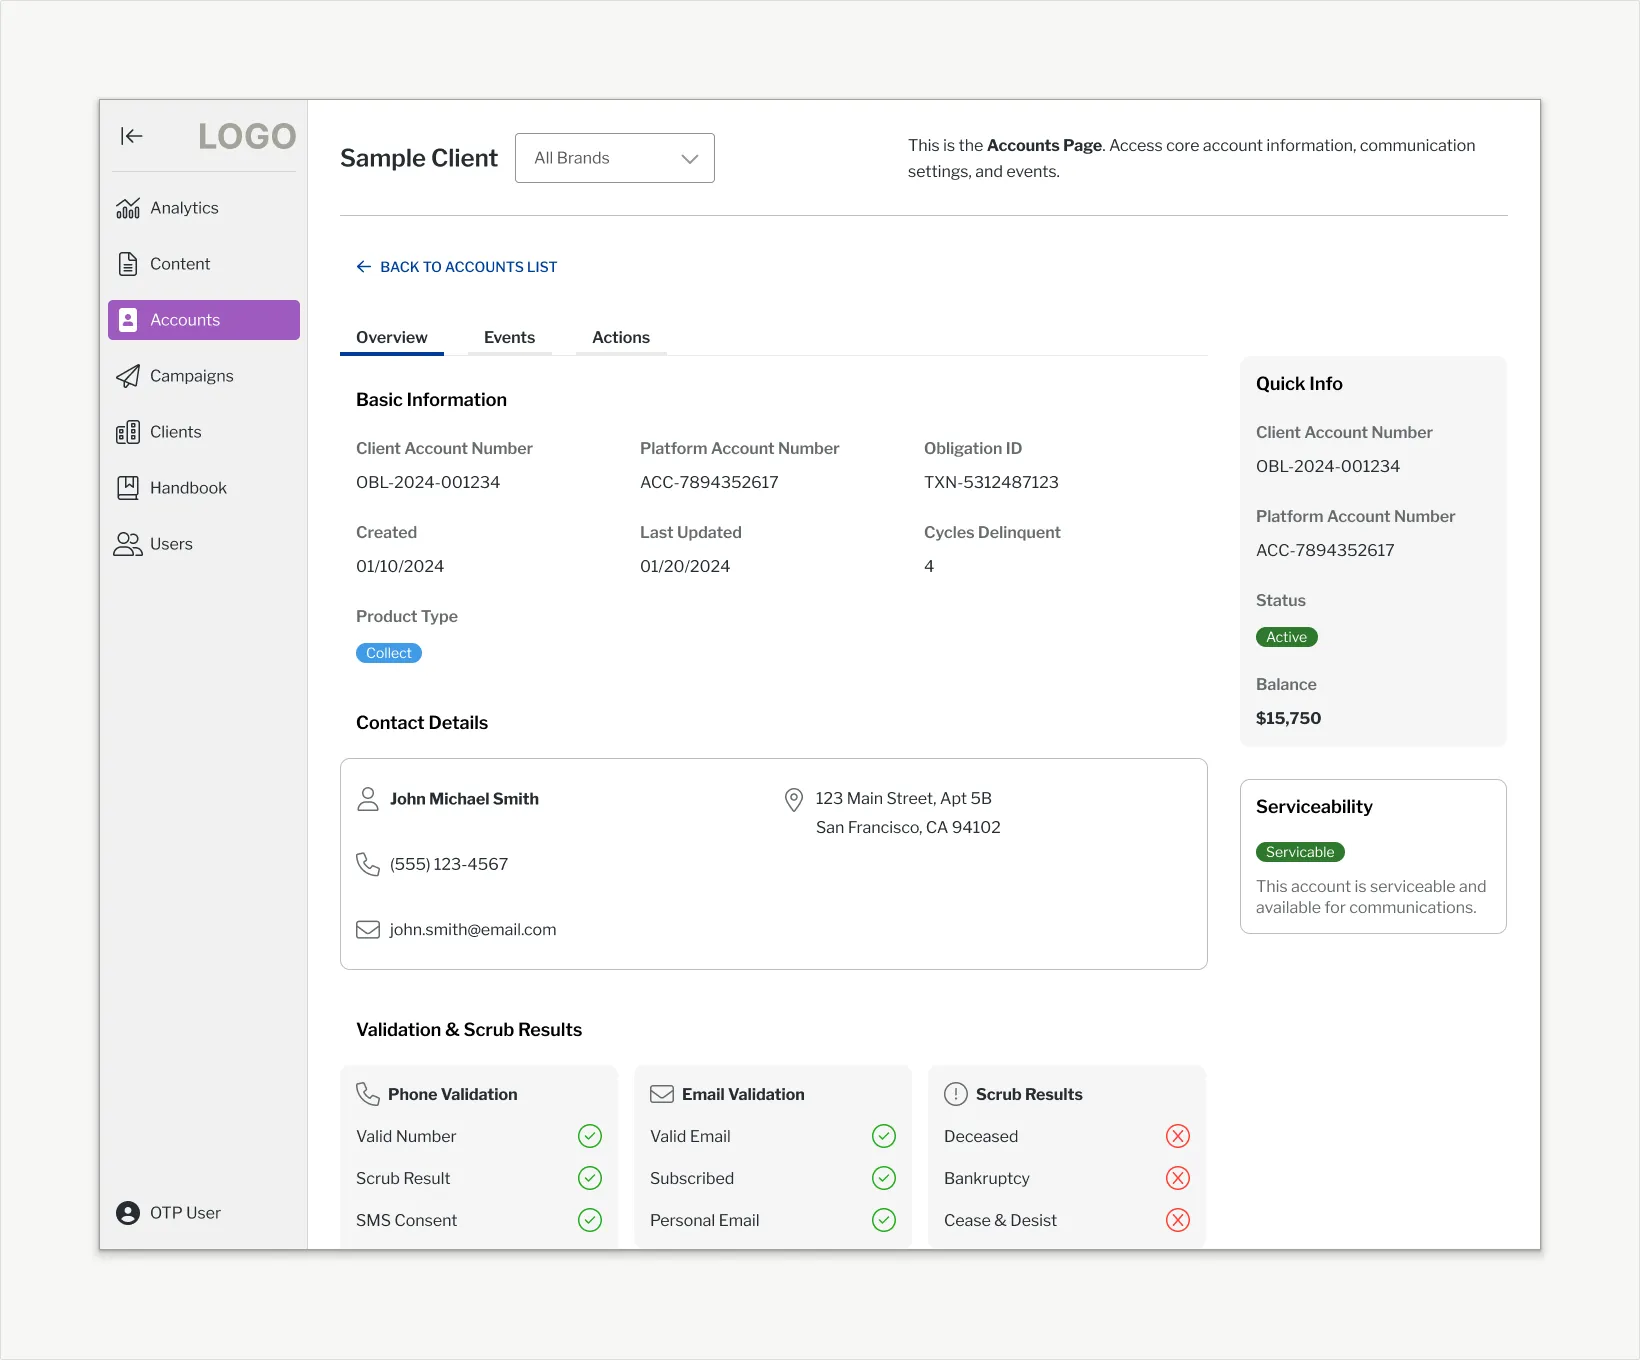The image size is (1640, 1360).
Task: Click the green check for Valid Number
Action: pyautogui.click(x=590, y=1136)
